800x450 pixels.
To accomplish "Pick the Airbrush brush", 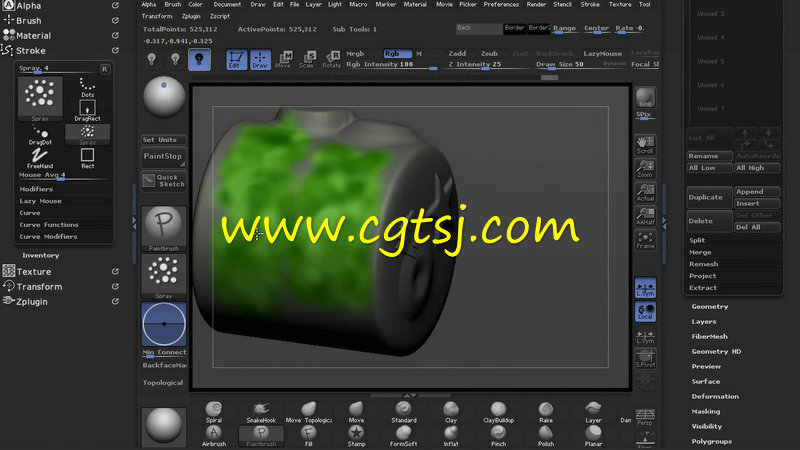I will point(214,436).
